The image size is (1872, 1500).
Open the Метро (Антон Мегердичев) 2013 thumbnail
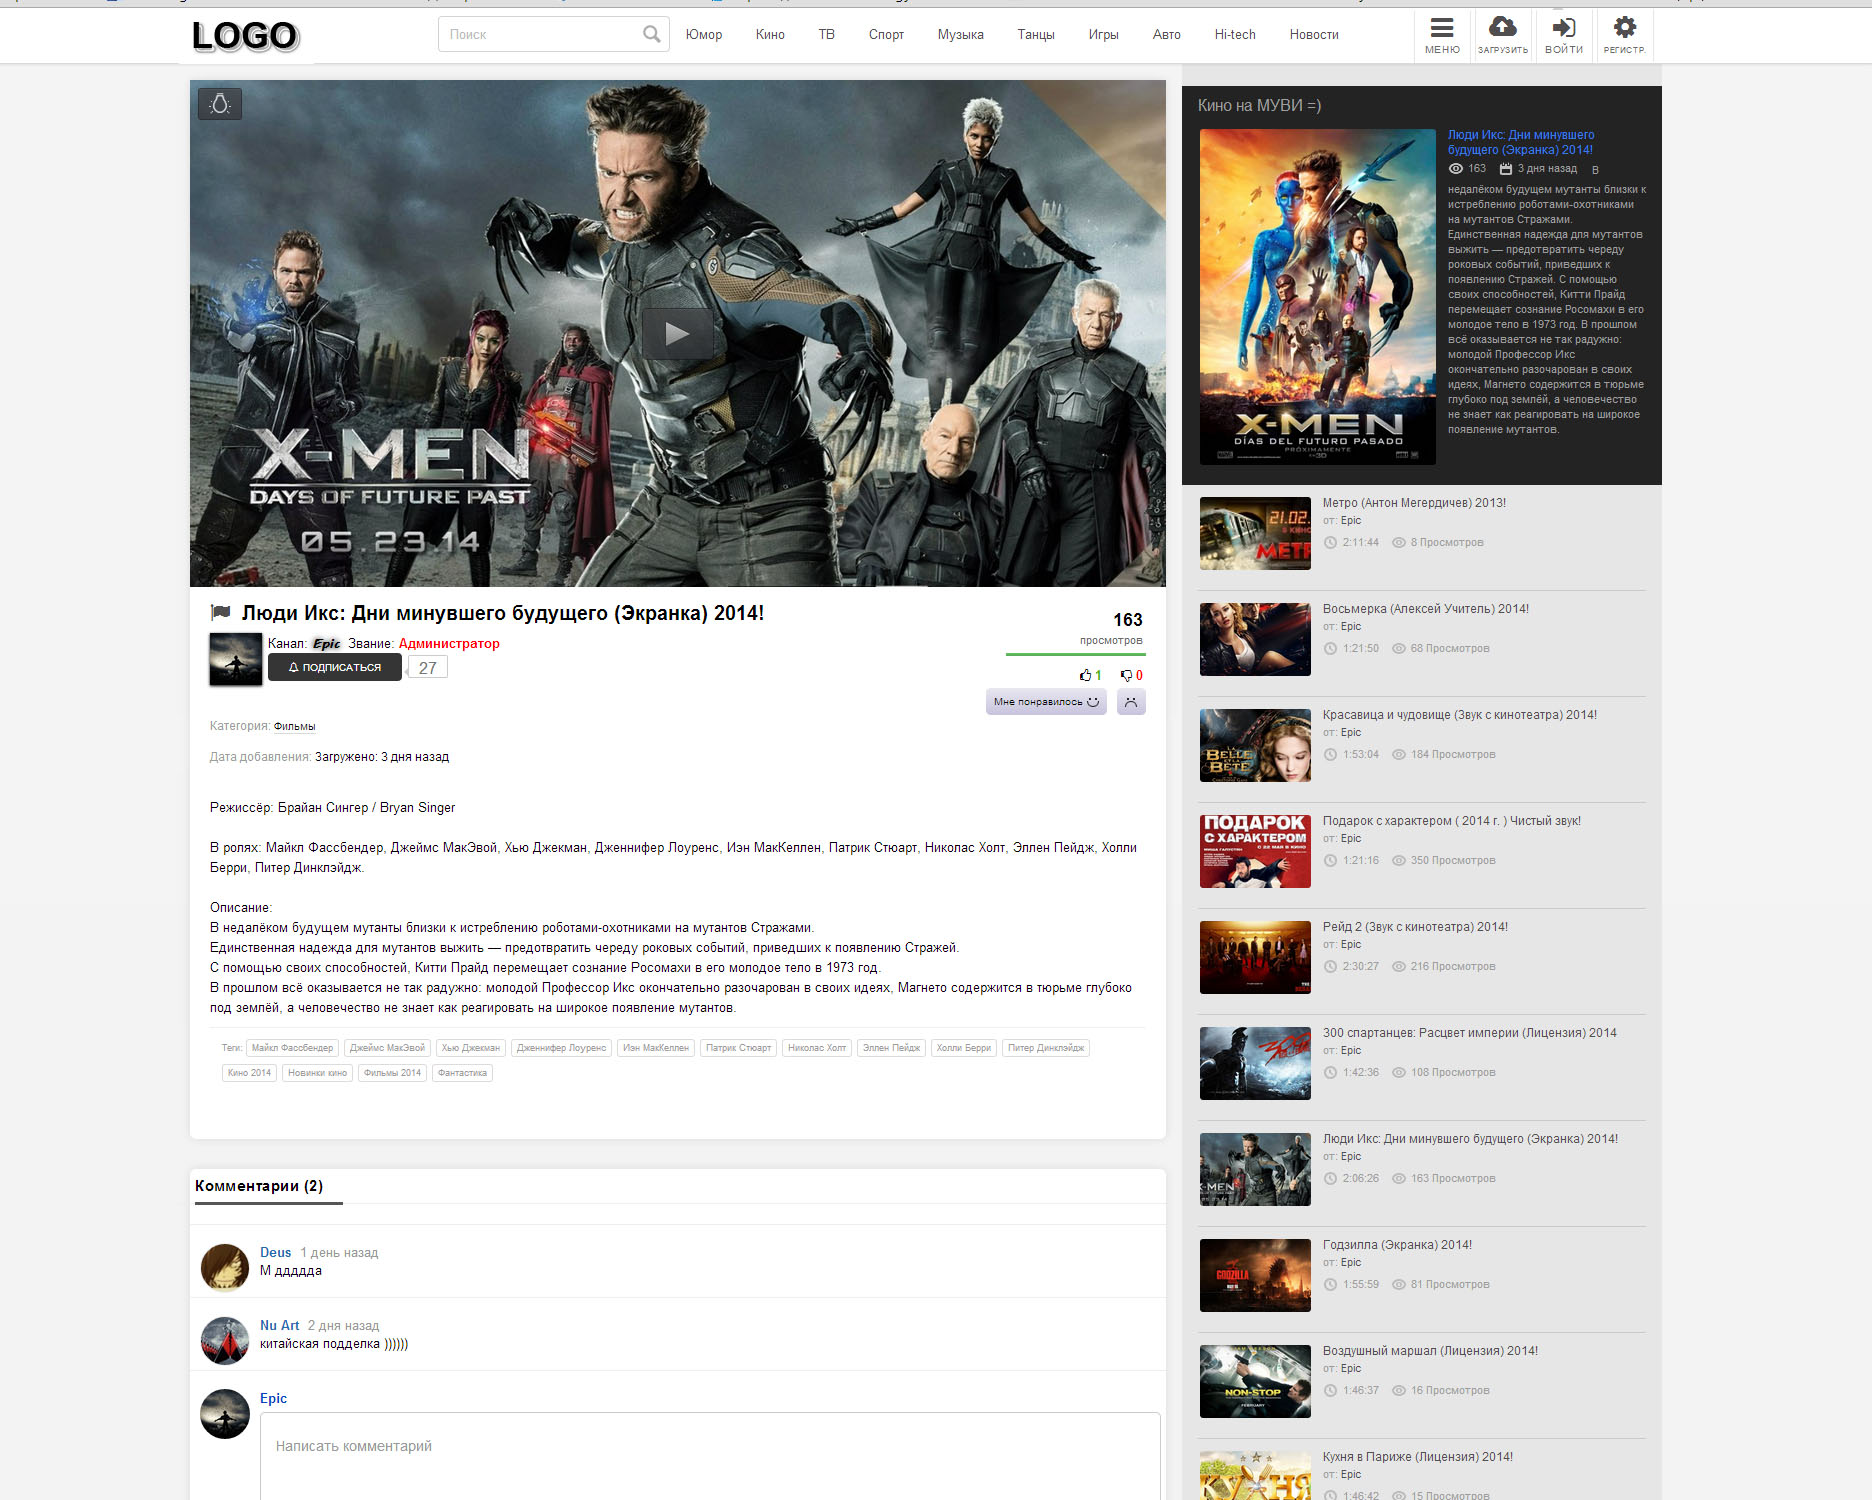(x=1255, y=534)
